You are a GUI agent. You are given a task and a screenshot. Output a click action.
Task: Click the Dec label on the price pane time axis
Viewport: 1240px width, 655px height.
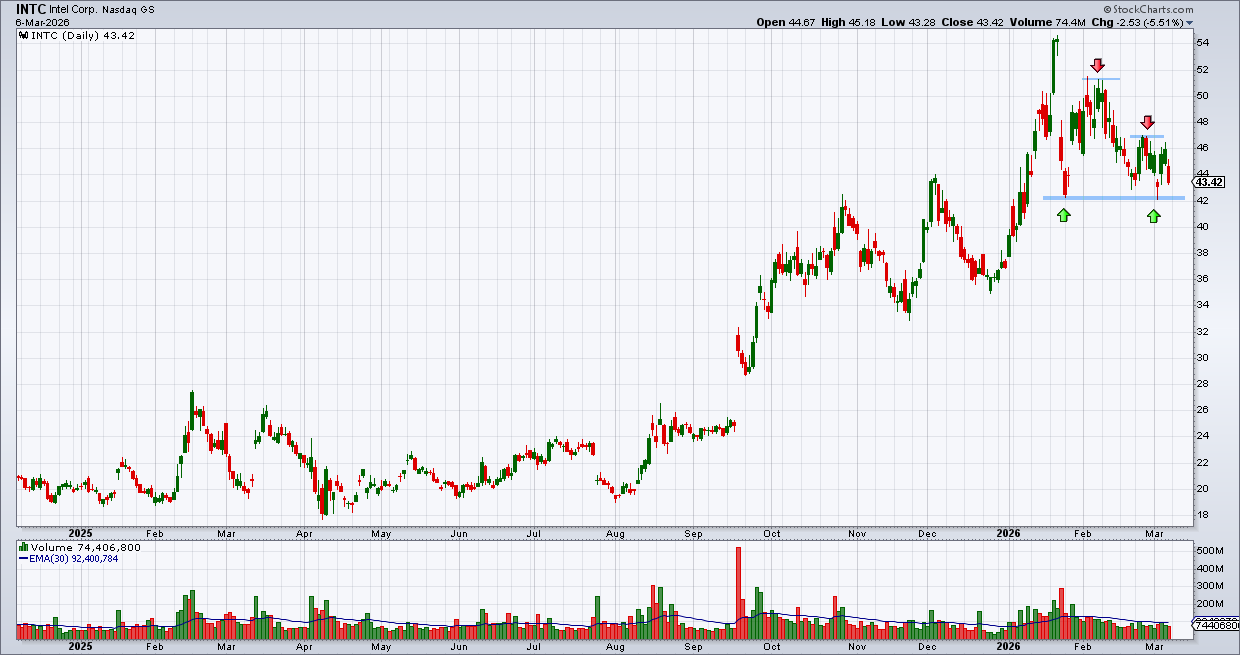click(927, 534)
